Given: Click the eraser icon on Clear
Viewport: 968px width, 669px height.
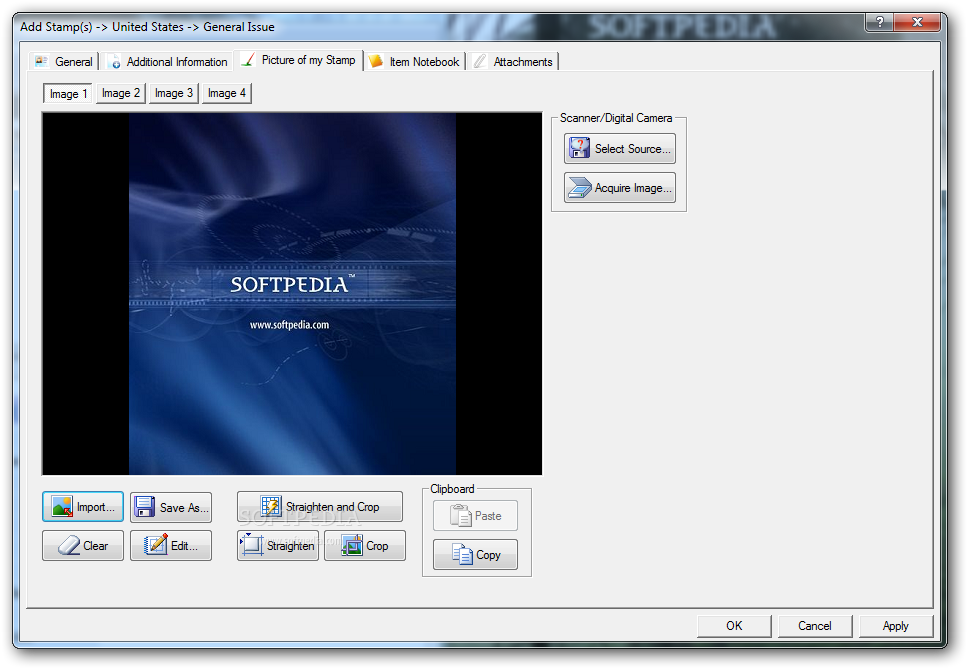Looking at the screenshot, I should coord(69,546).
